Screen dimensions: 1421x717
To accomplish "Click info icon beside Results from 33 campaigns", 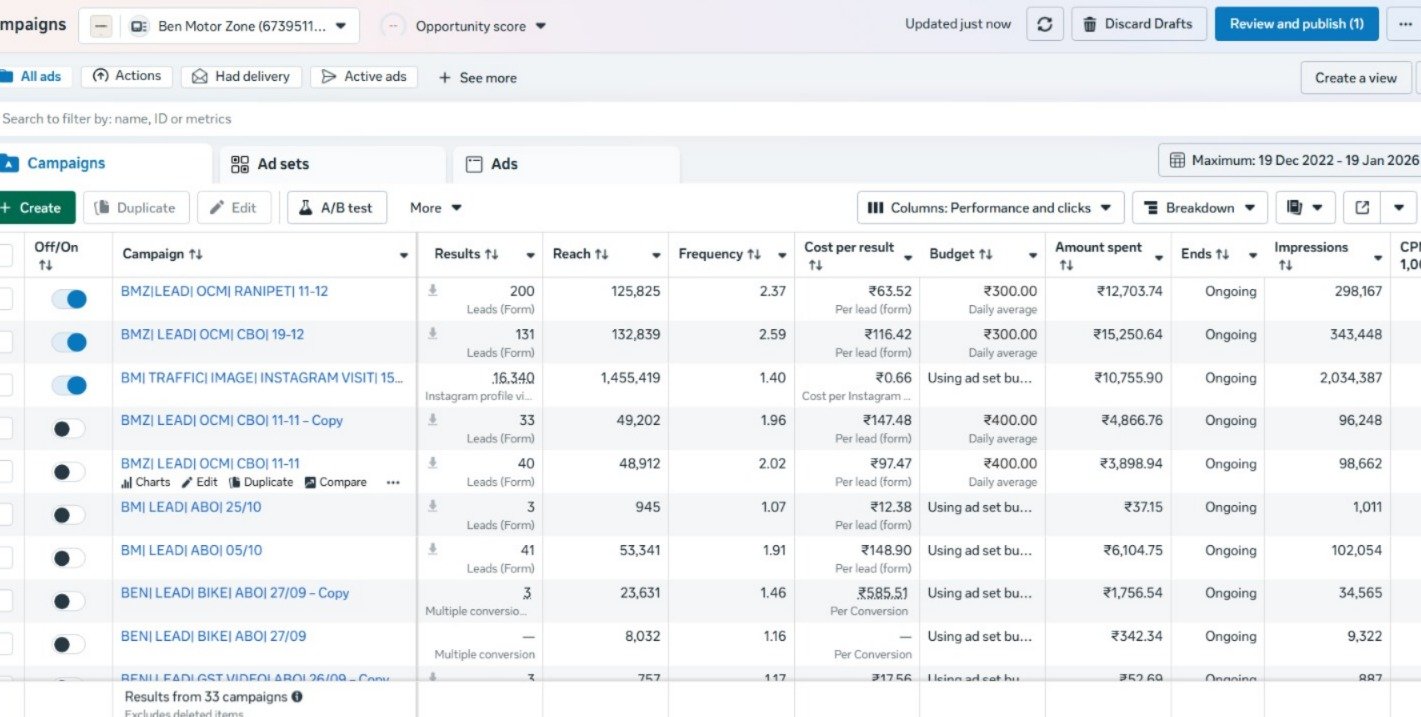I will (297, 697).
